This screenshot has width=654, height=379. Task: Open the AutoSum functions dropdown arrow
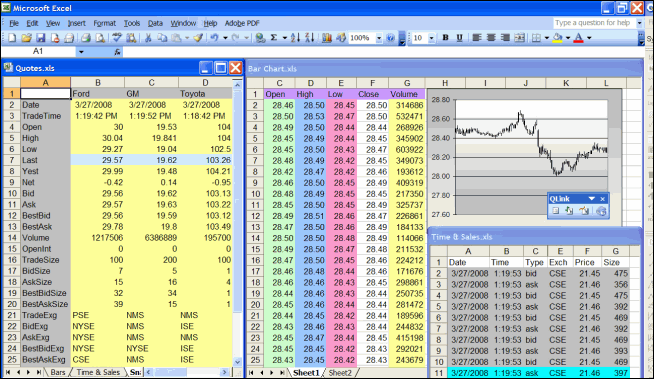[x=284, y=38]
